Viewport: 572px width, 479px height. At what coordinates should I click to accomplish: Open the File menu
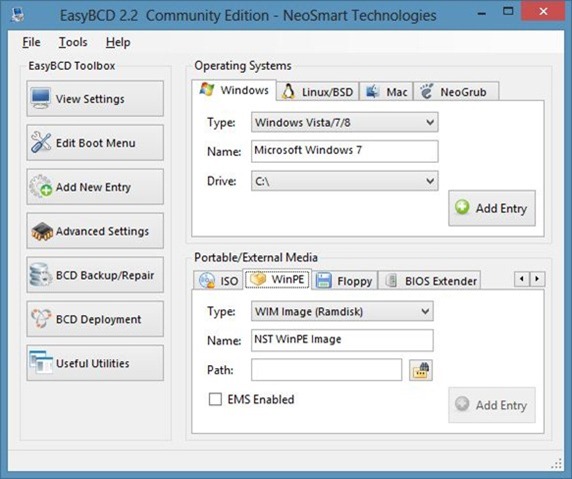pos(31,42)
